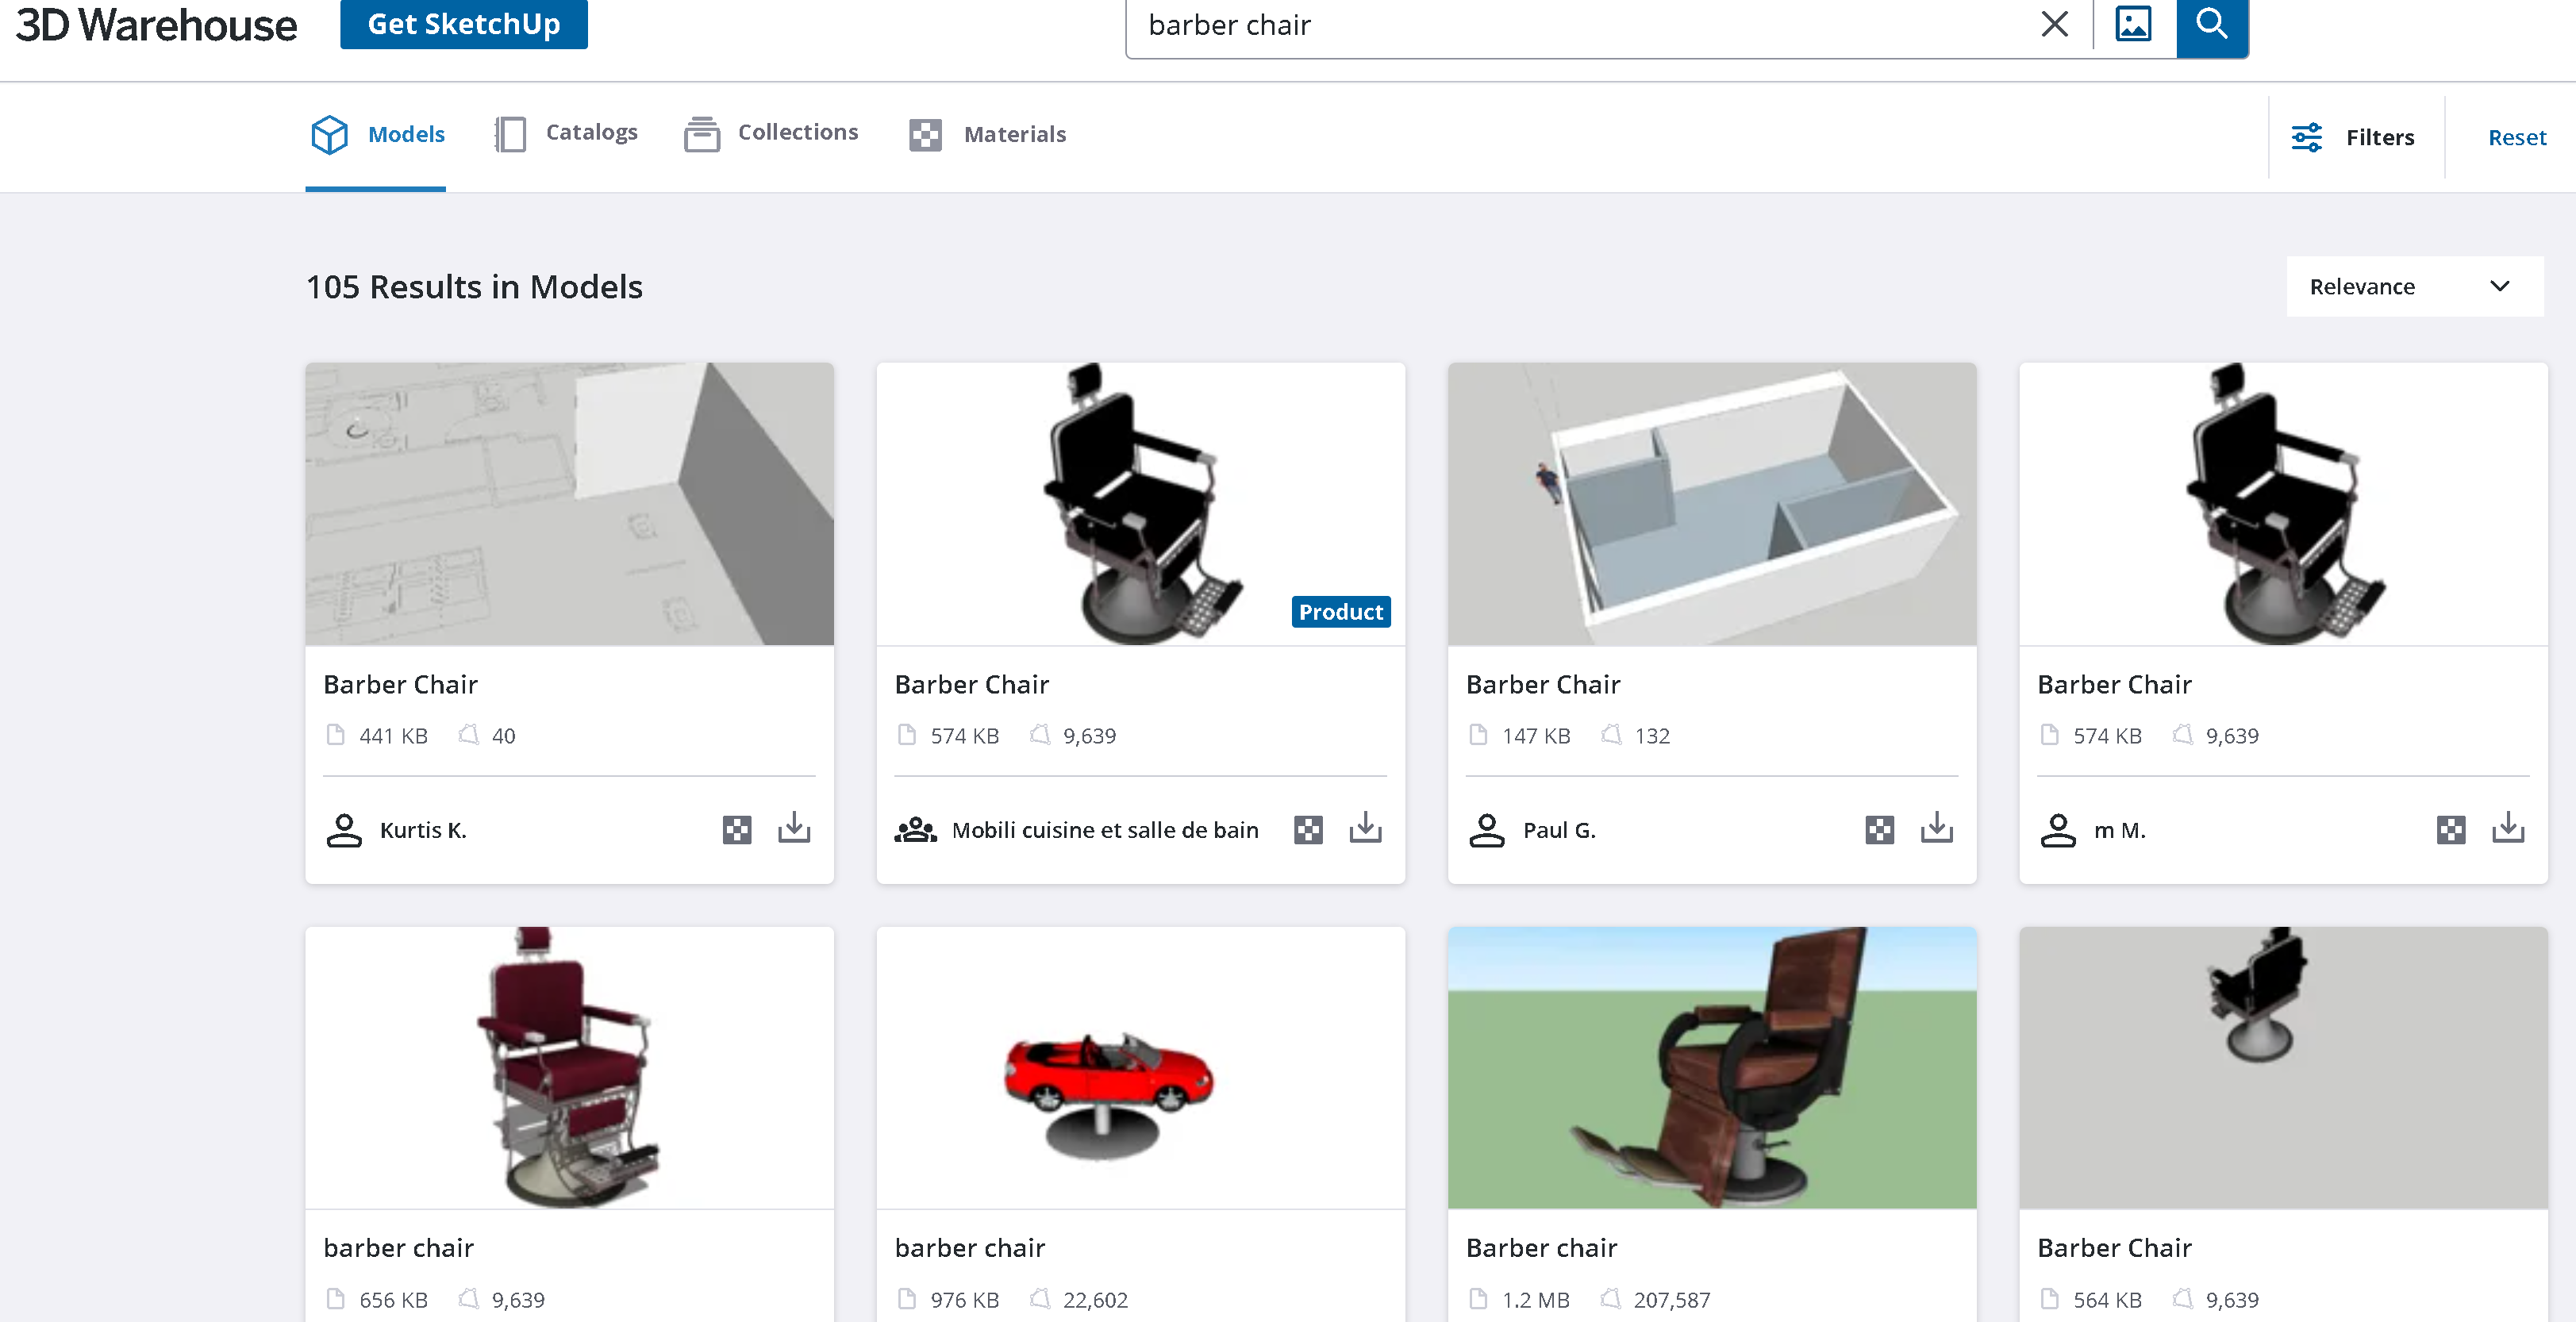This screenshot has height=1322, width=2576.
Task: Open Kurtis K.'s gray floorplan thumbnail
Action: pos(569,503)
